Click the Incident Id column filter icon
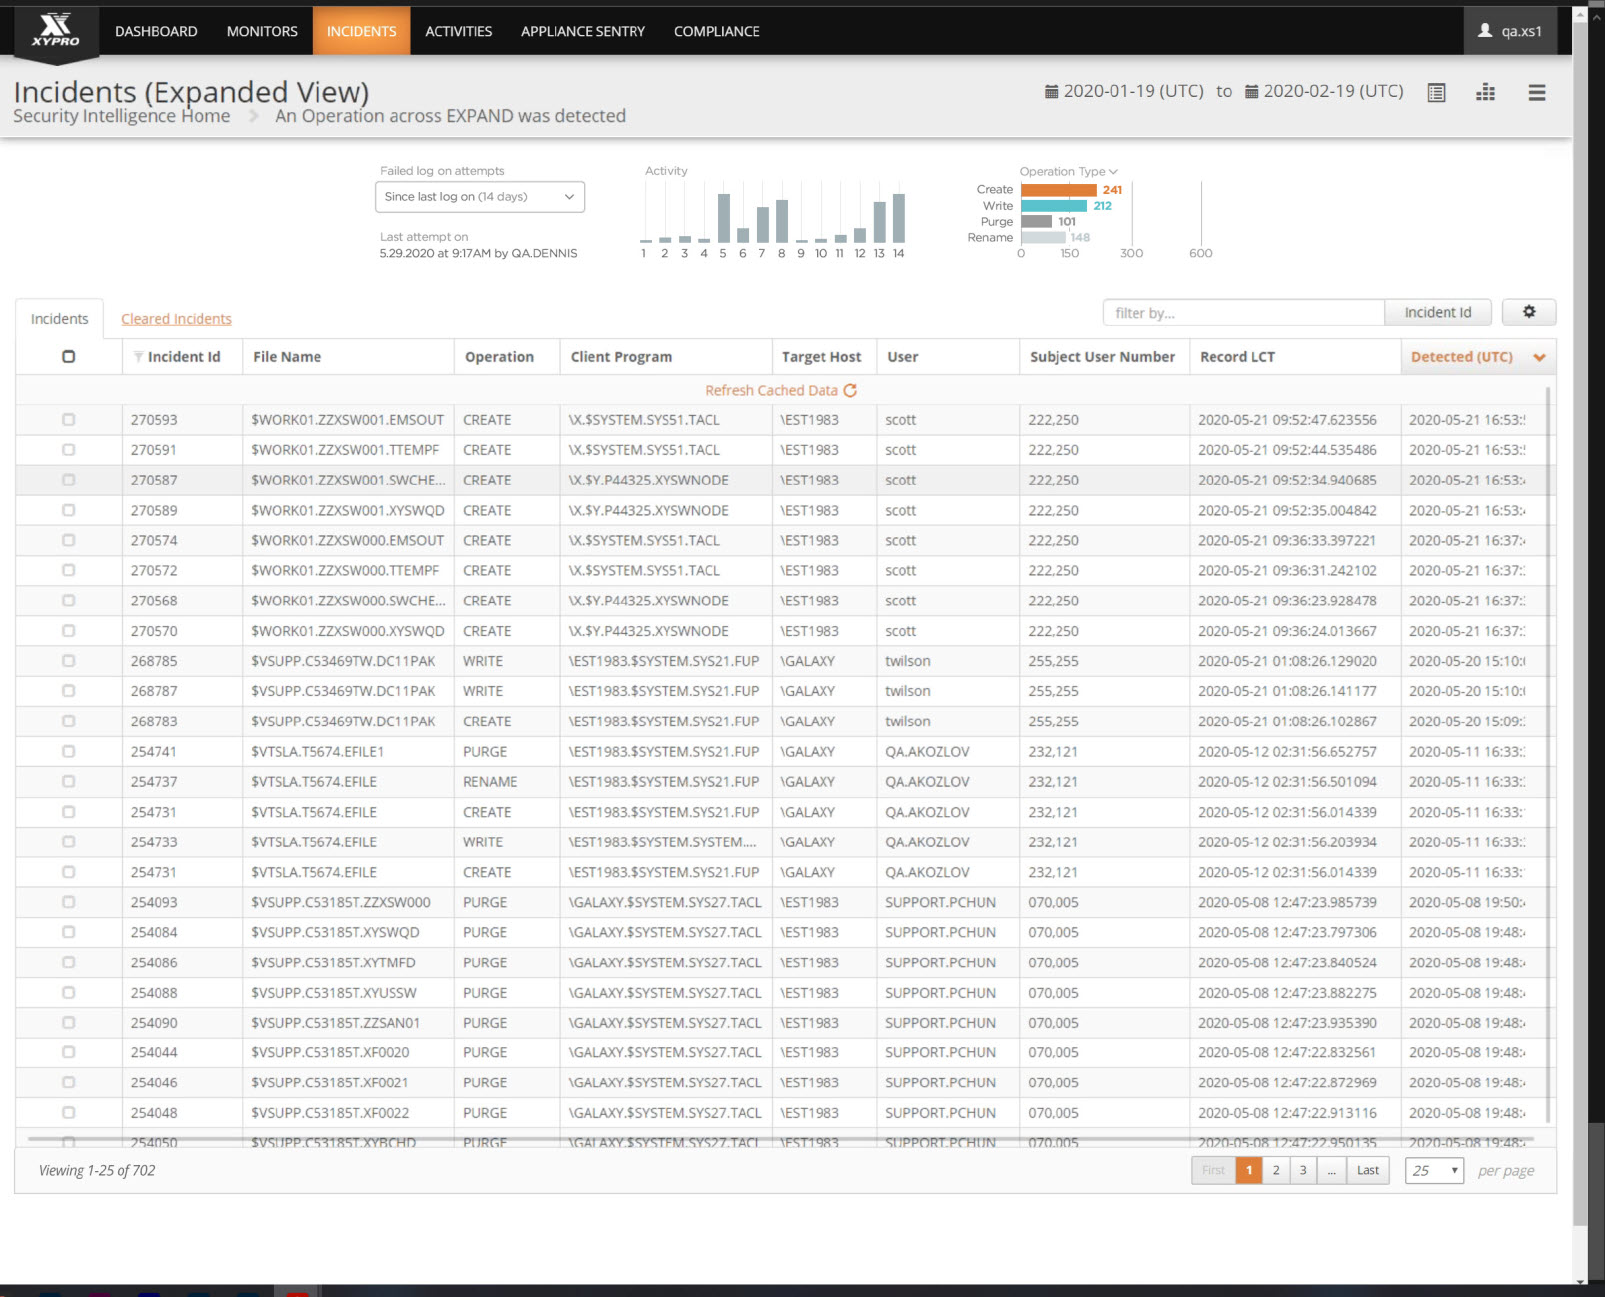 tap(138, 356)
